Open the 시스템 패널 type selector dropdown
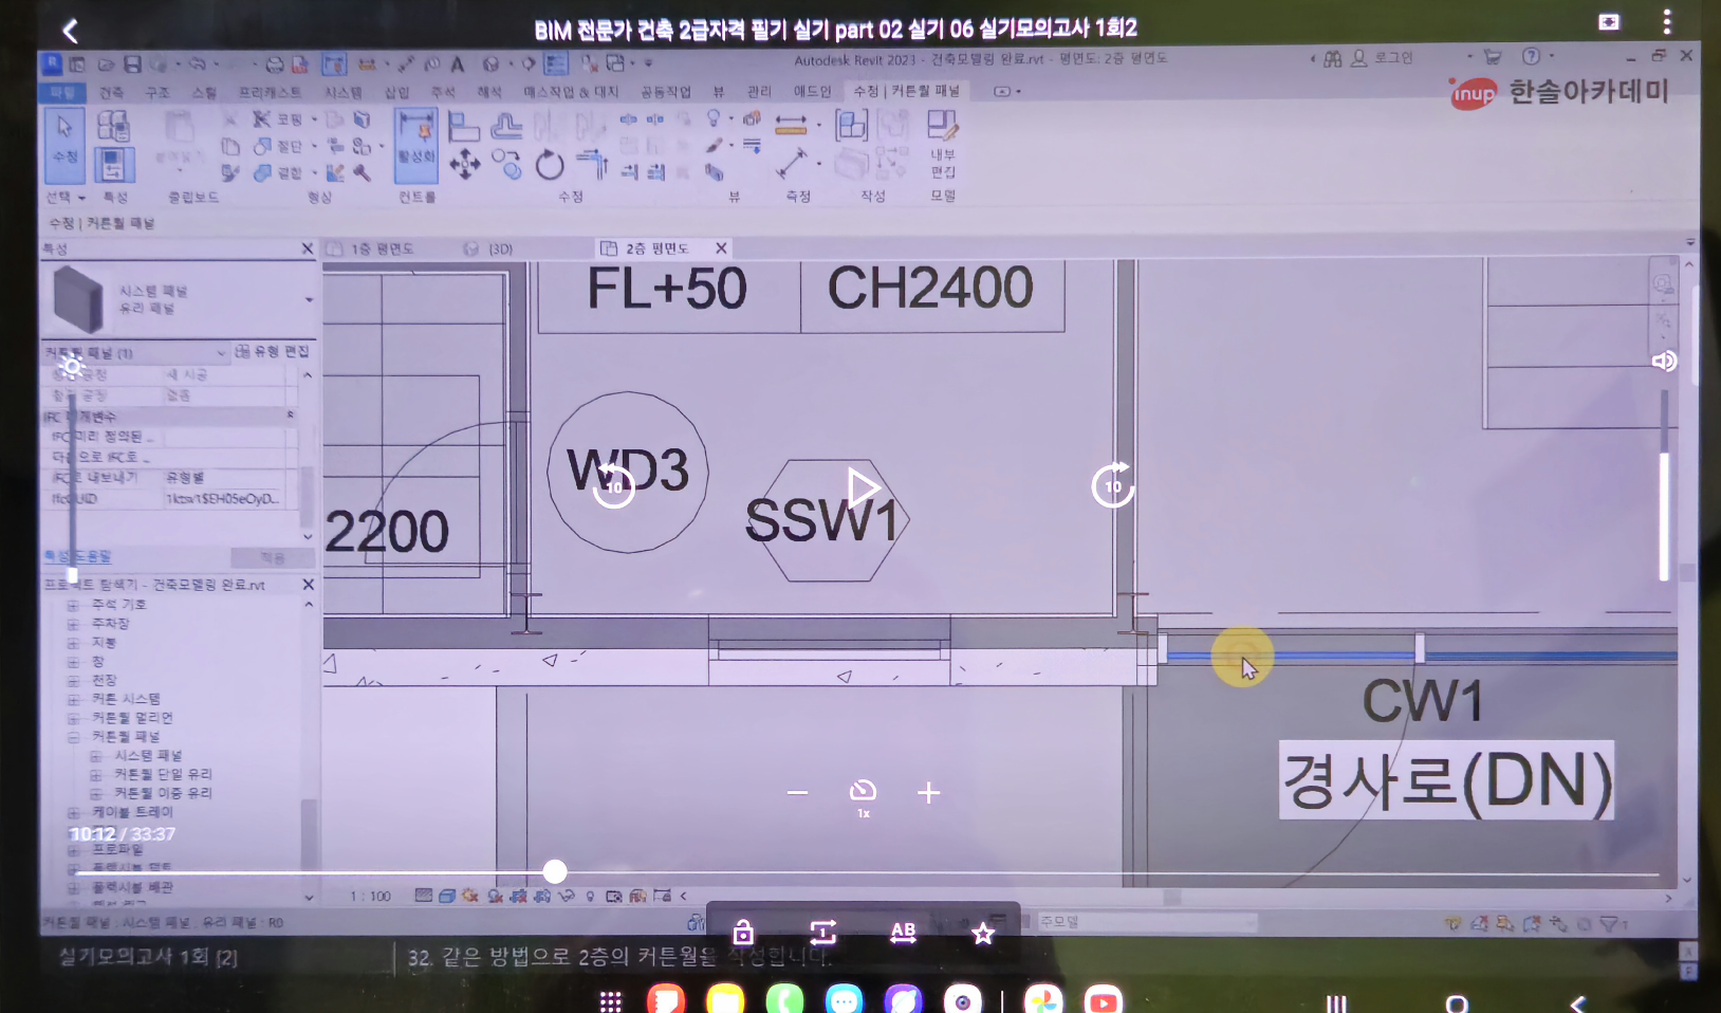This screenshot has width=1721, height=1013. coord(308,300)
